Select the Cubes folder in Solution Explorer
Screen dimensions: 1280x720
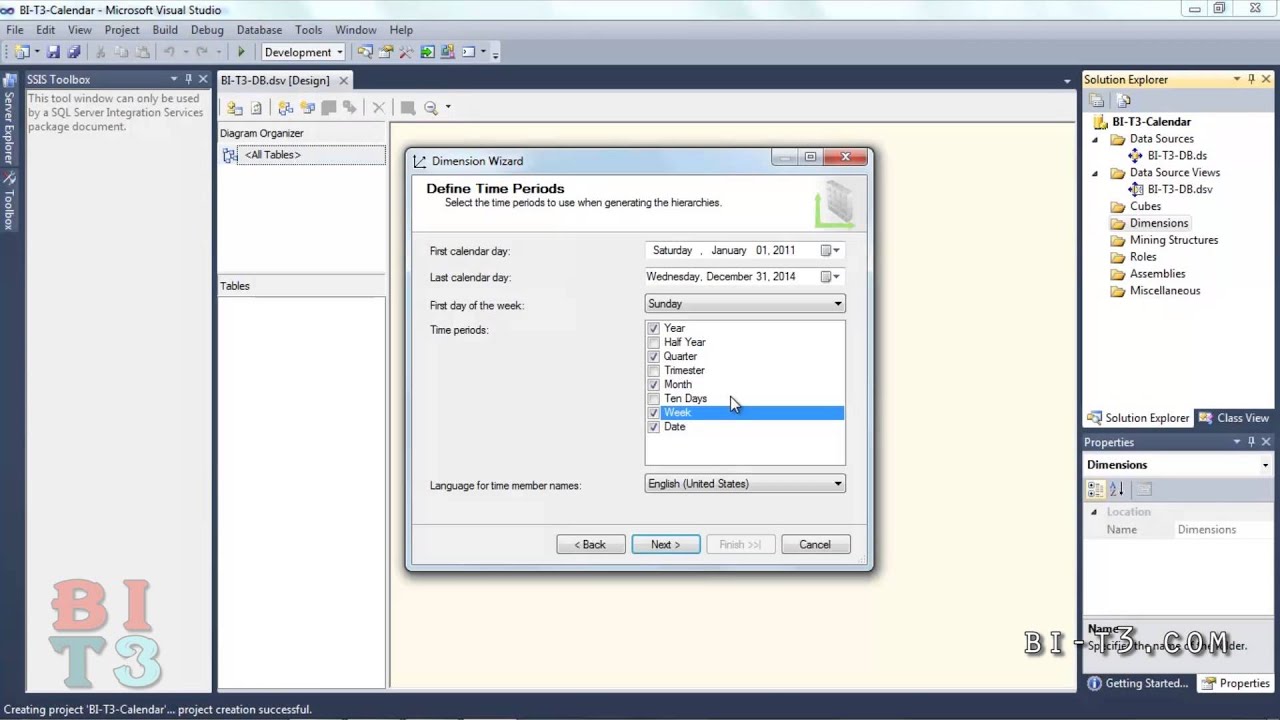(x=1145, y=207)
